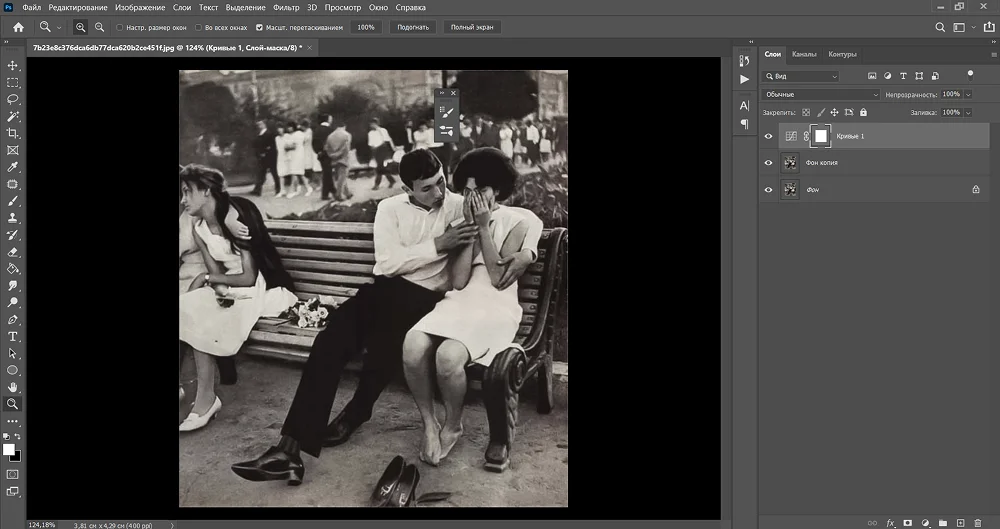
Task: Open the History panel icon
Action: click(744, 61)
